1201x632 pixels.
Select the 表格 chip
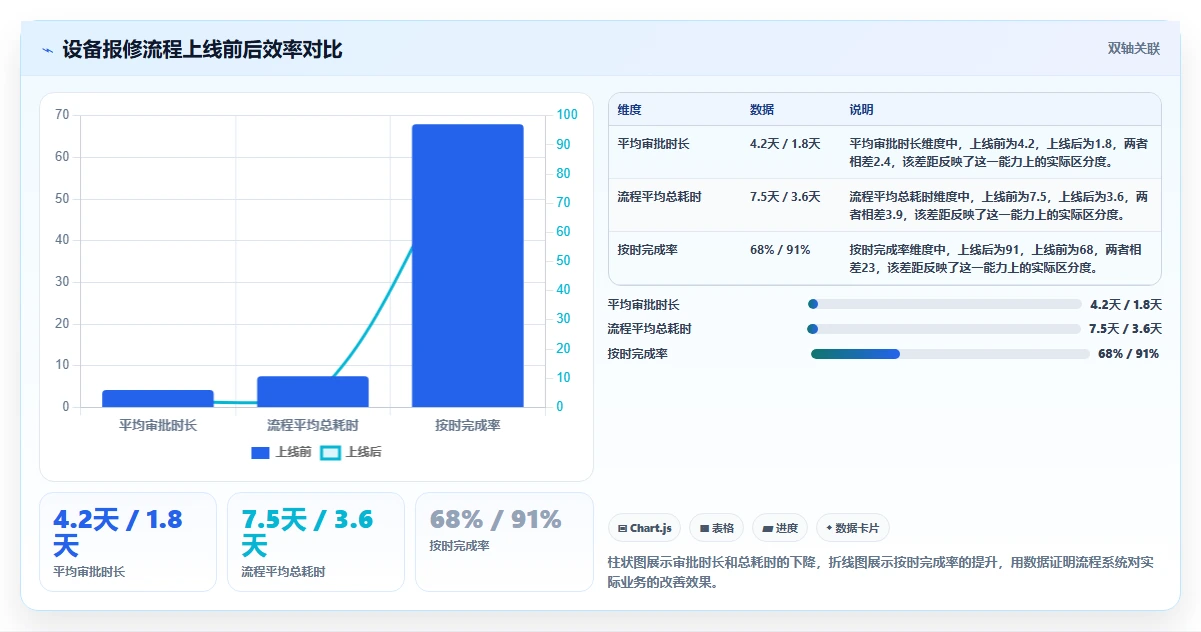point(717,528)
